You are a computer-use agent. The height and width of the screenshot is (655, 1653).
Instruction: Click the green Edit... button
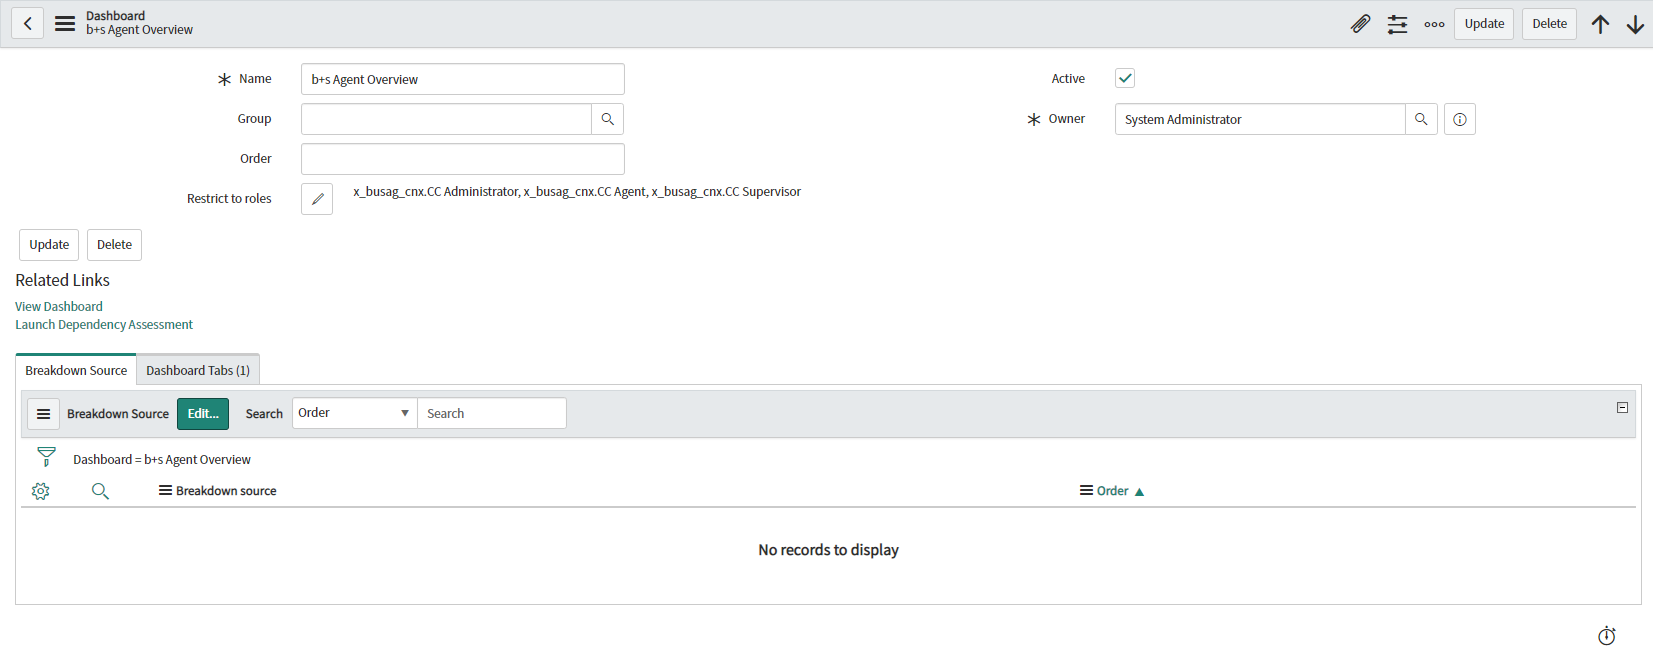203,413
